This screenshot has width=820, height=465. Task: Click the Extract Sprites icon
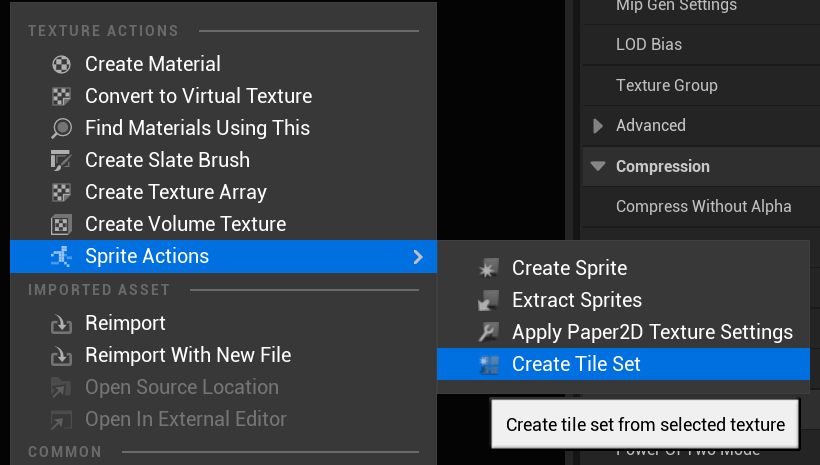(489, 300)
